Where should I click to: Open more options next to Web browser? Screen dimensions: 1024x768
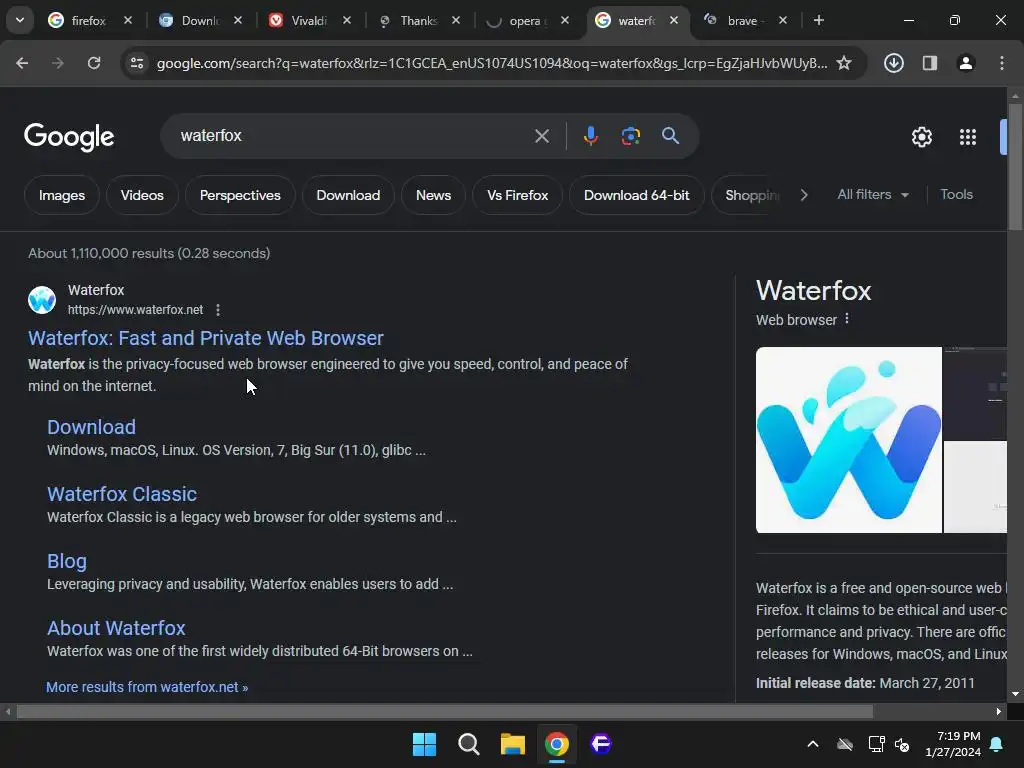[x=847, y=319]
